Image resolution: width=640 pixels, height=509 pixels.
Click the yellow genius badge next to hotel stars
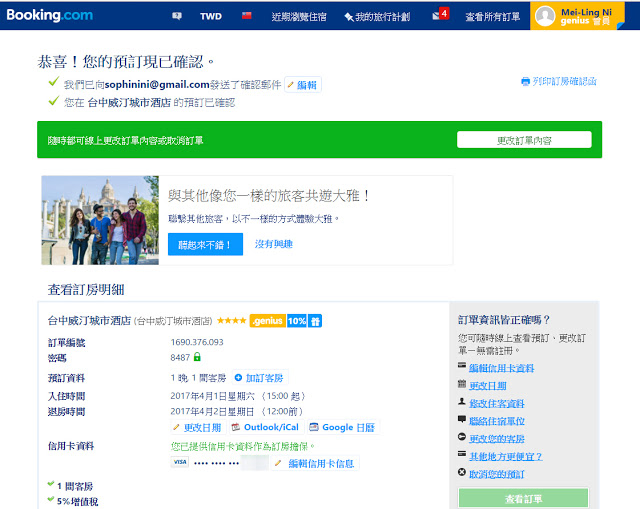pos(267,321)
